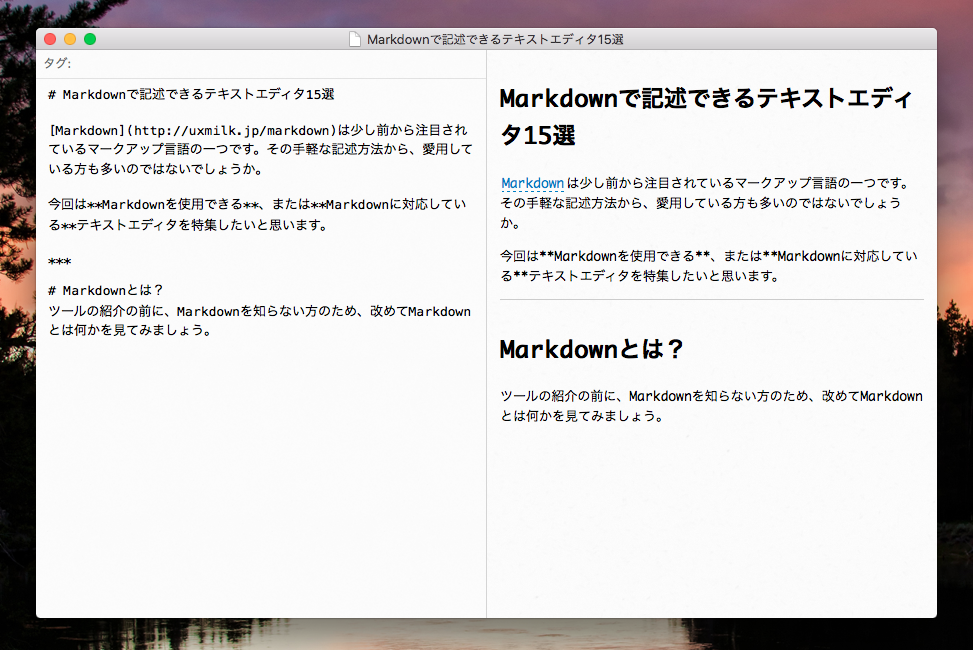973x650 pixels.
Task: Minimize the window with the yellow button
Action: tap(70, 39)
